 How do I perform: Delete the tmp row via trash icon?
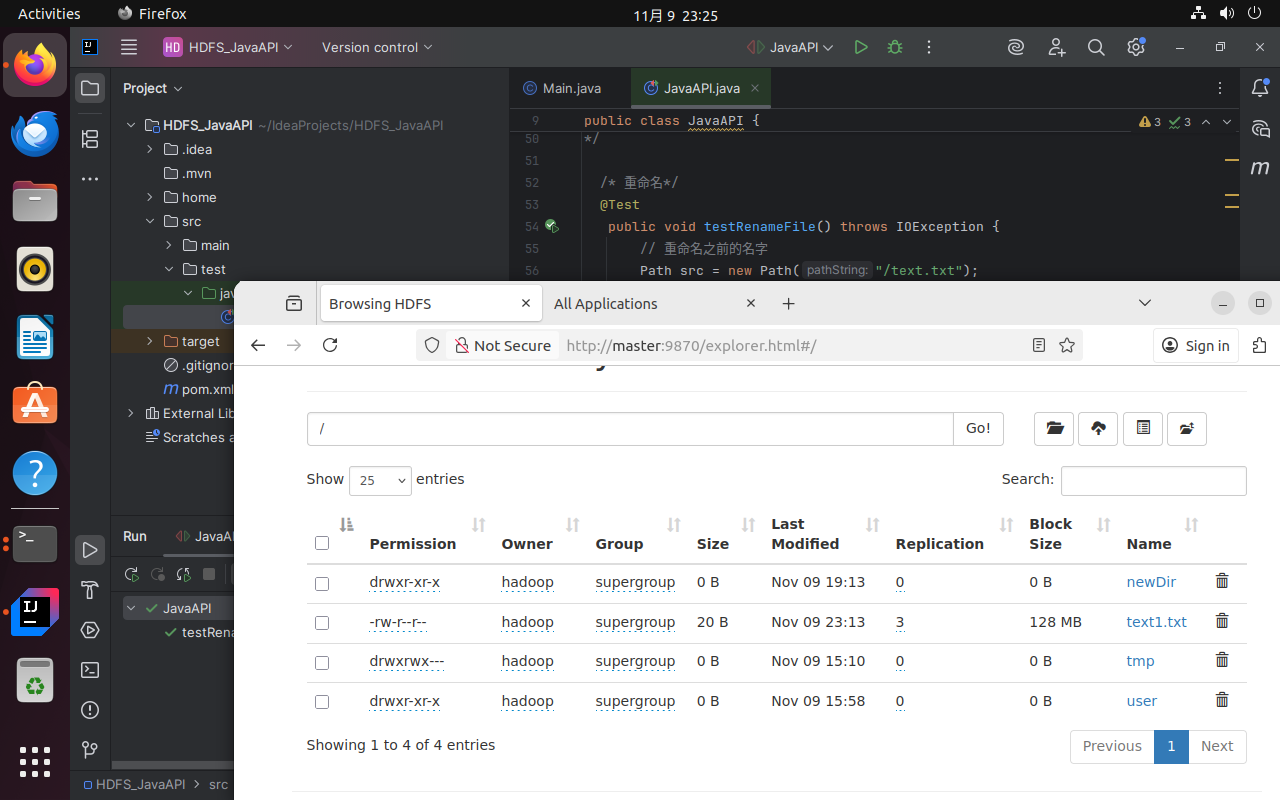(x=1222, y=660)
